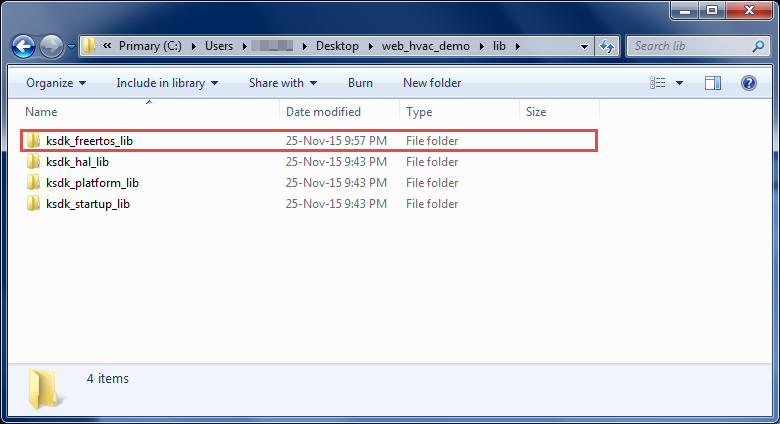Click Burn in the toolbar
This screenshot has width=780, height=424.
click(x=360, y=83)
